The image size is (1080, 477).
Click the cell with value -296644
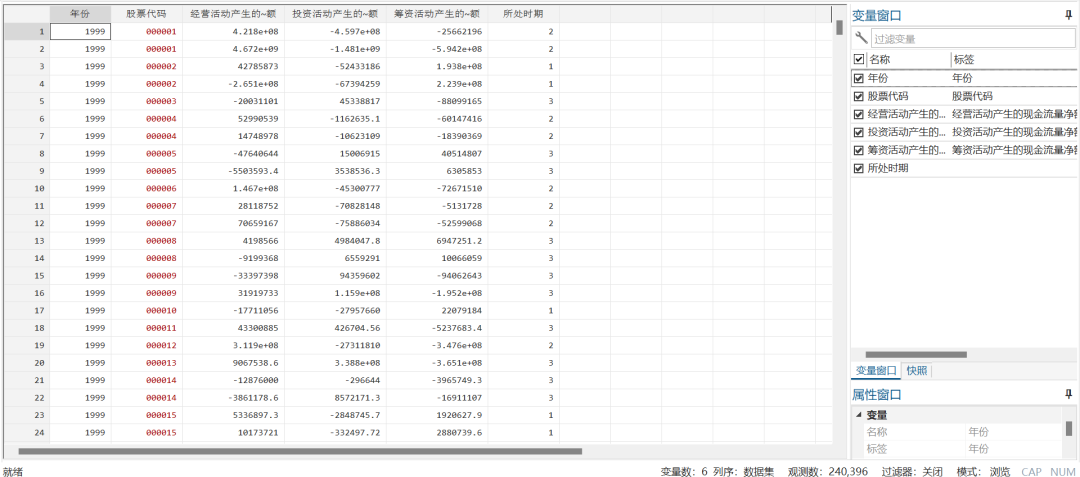(335, 381)
